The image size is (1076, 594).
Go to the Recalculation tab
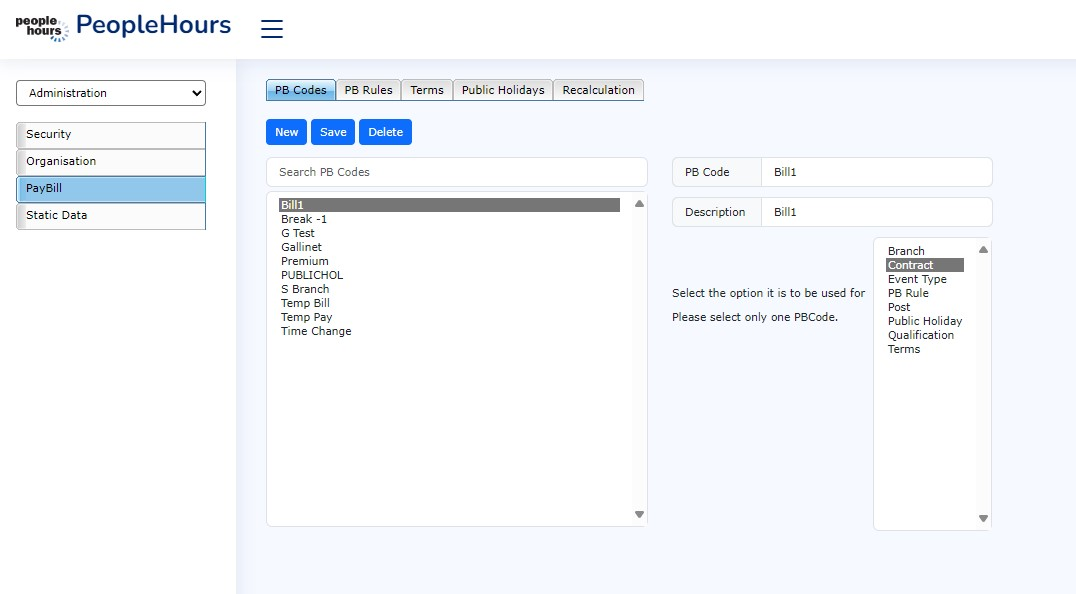pyautogui.click(x=598, y=90)
